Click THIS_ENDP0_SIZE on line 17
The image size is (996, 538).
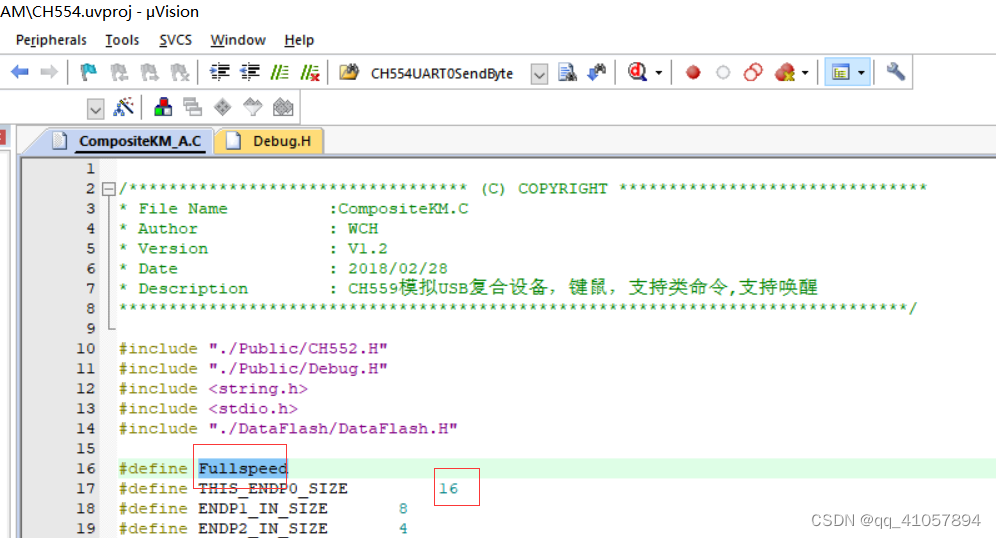tap(273, 488)
